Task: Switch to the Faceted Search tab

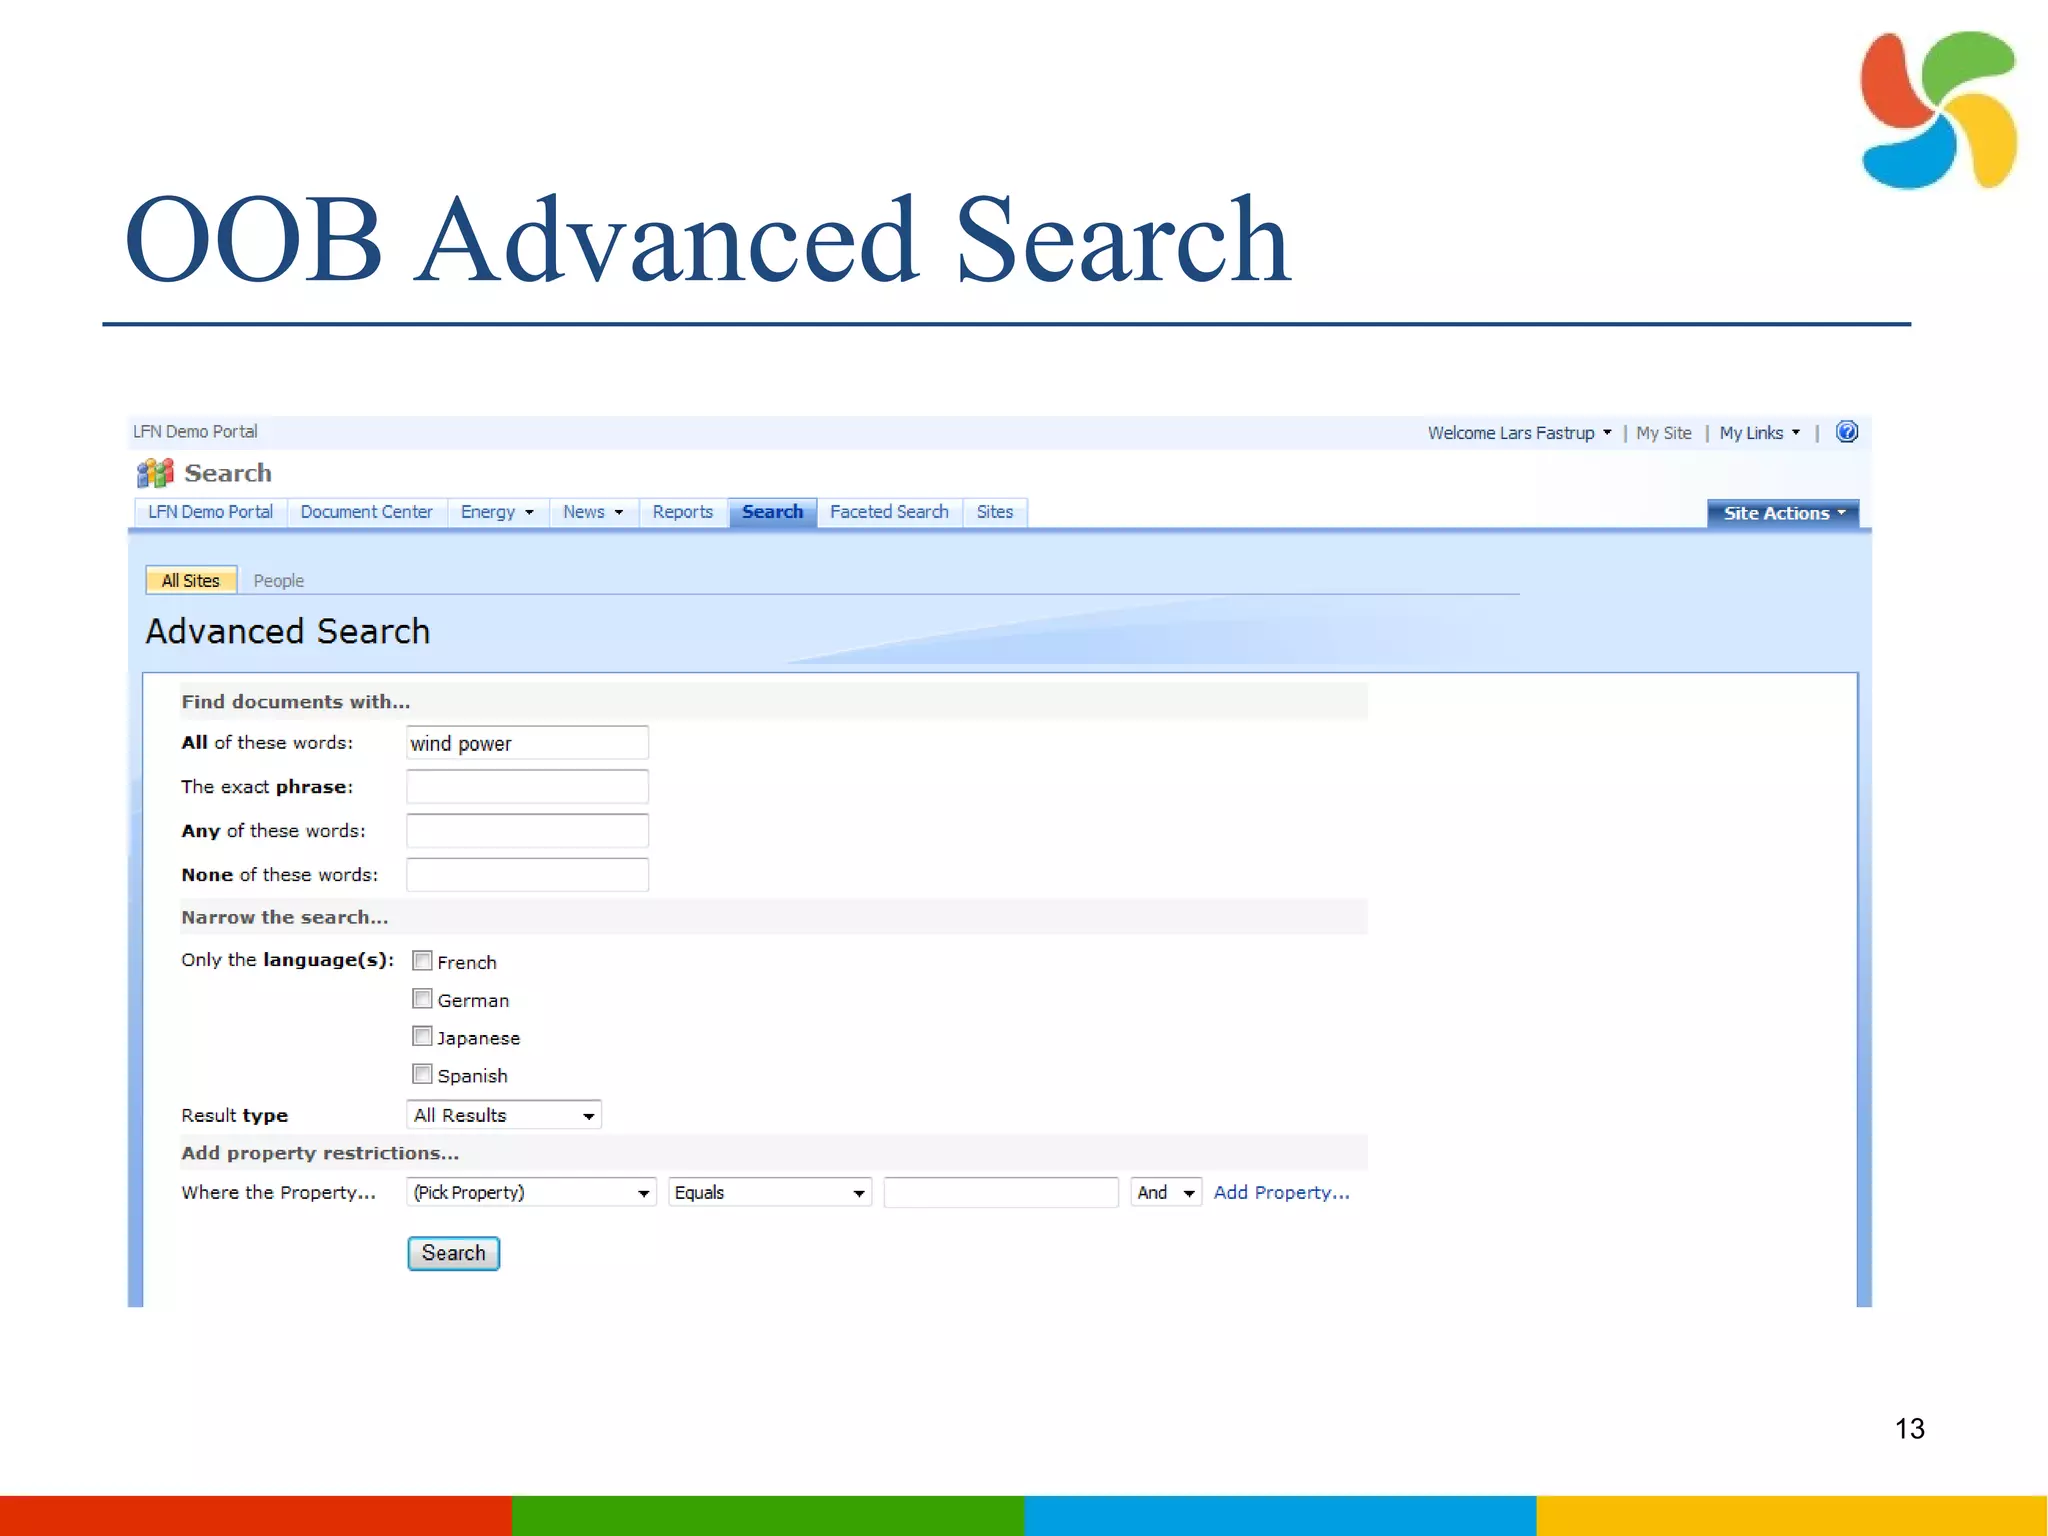Action: [x=889, y=512]
